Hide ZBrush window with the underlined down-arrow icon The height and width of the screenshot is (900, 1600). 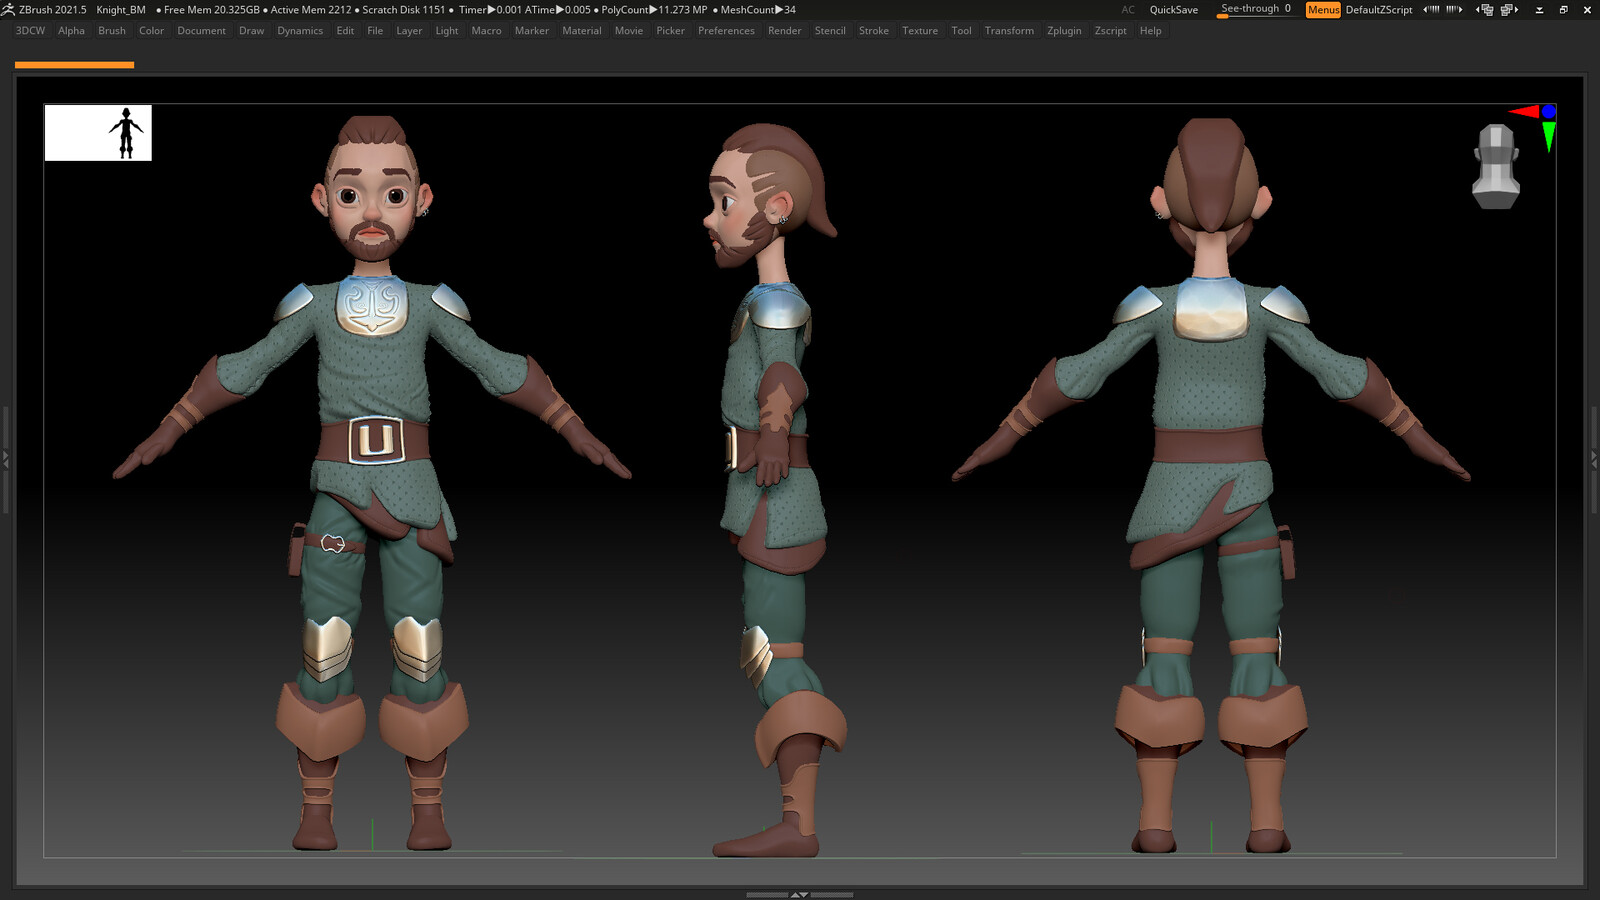[1539, 10]
